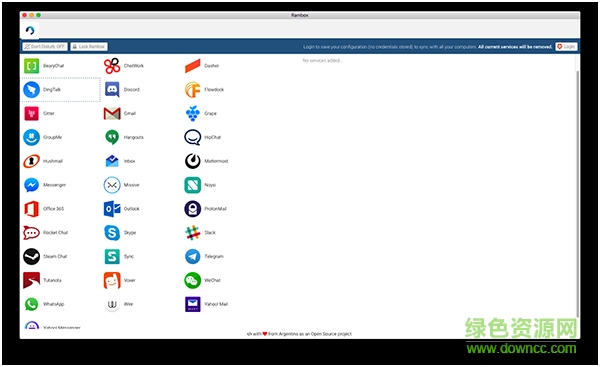Image resolution: width=600 pixels, height=367 pixels.
Task: Add the BearyChat service icon
Action: click(31, 66)
